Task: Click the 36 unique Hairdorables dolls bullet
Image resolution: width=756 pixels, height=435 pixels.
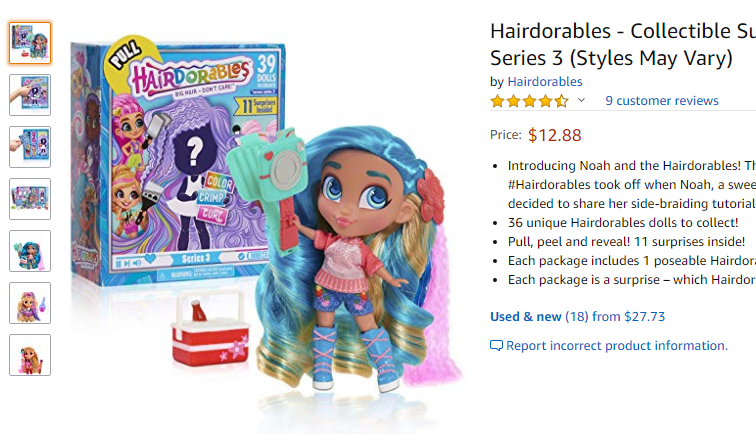Action: coord(623,222)
